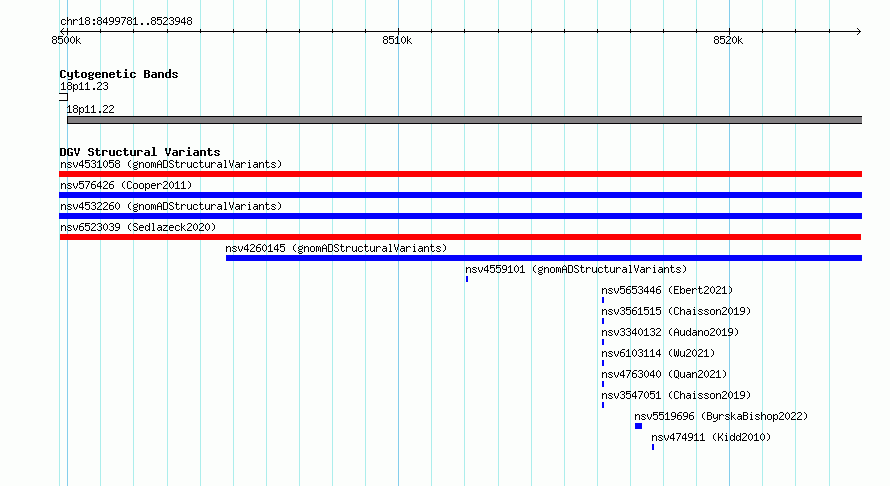Open nsv6523039 (Sedlazeck2020) label
The image size is (890, 486).
(x=138, y=227)
